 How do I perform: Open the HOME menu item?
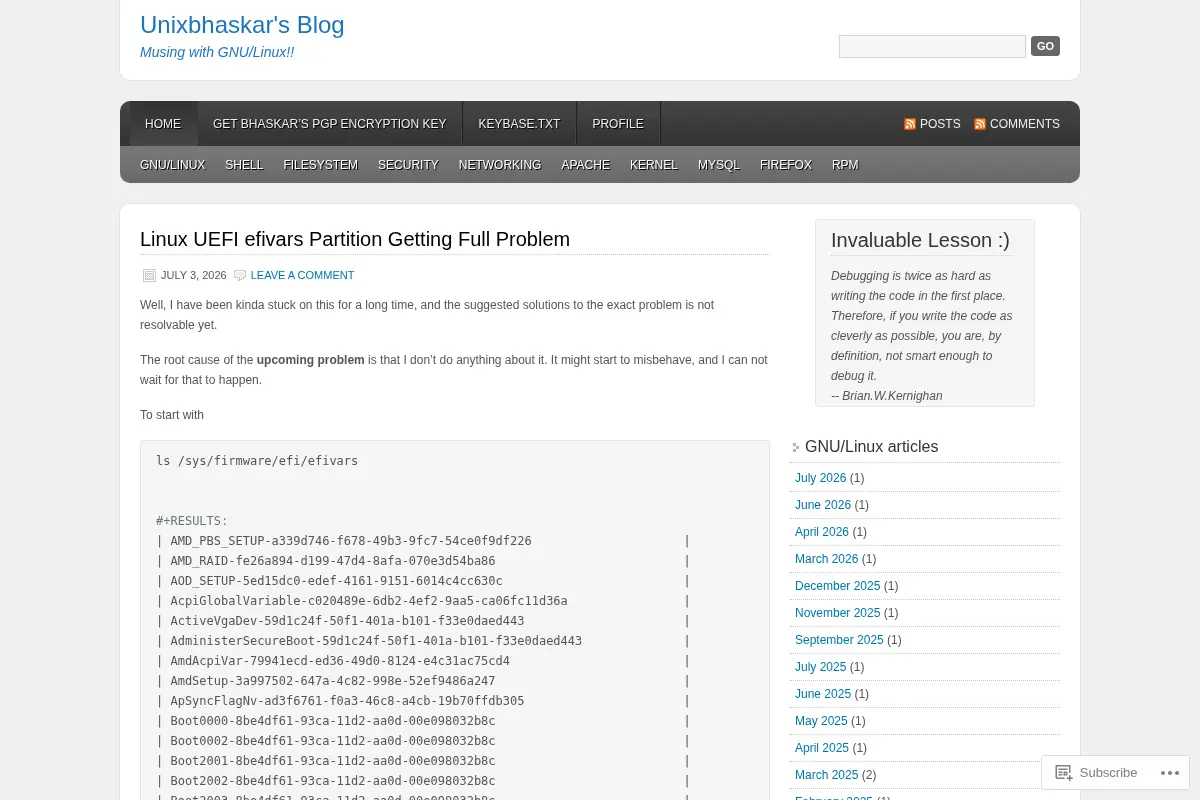tap(163, 124)
